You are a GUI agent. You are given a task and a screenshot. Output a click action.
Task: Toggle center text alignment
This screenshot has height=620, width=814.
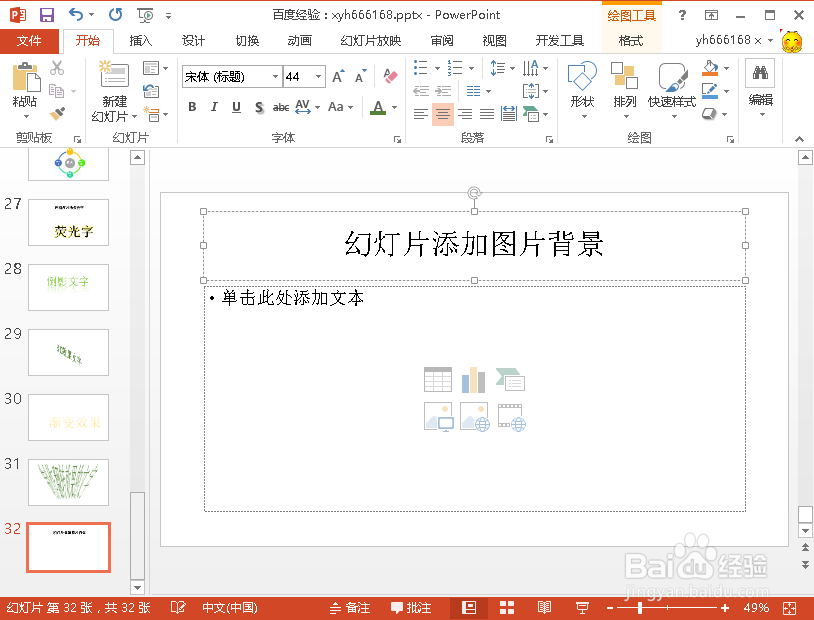(442, 114)
